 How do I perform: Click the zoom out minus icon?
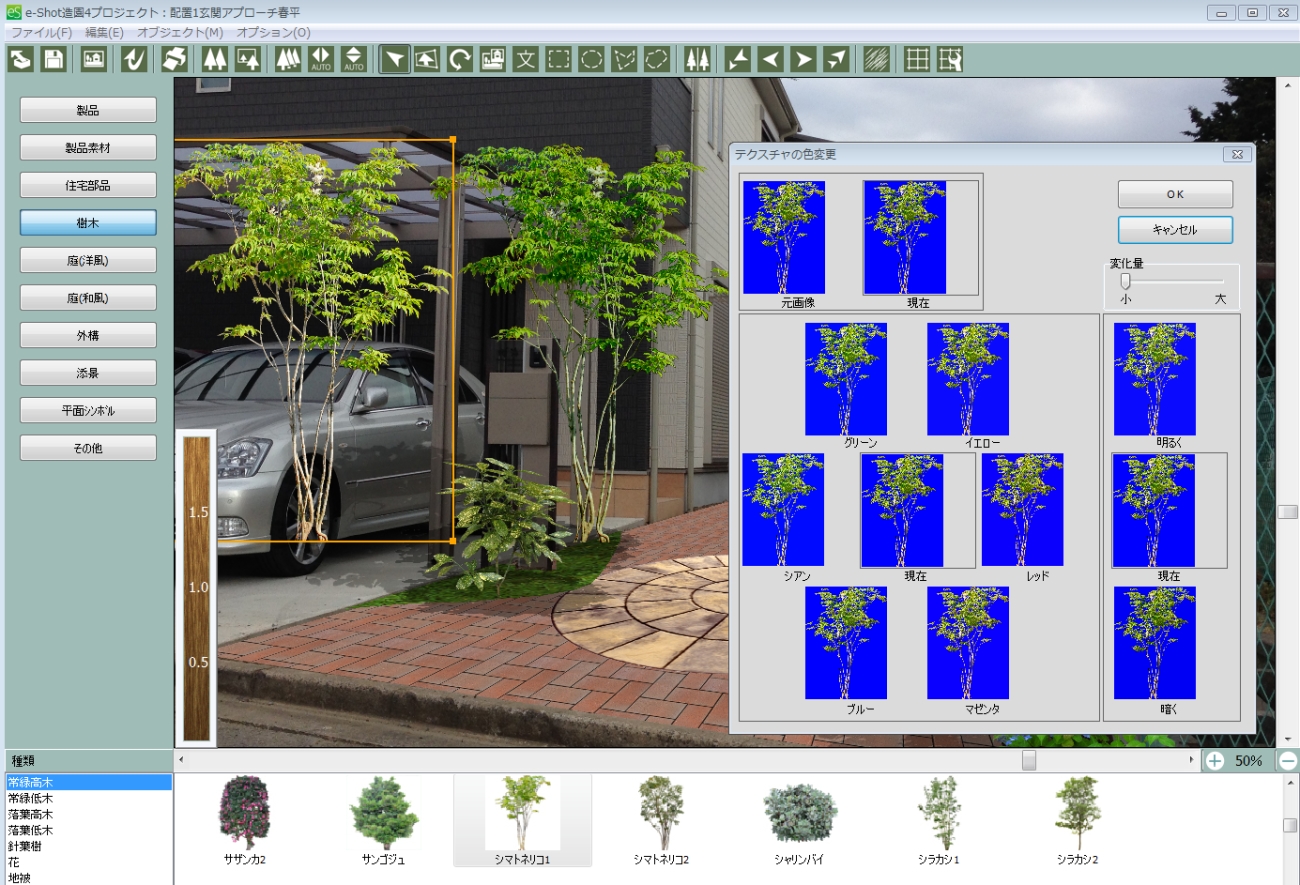point(1289,761)
